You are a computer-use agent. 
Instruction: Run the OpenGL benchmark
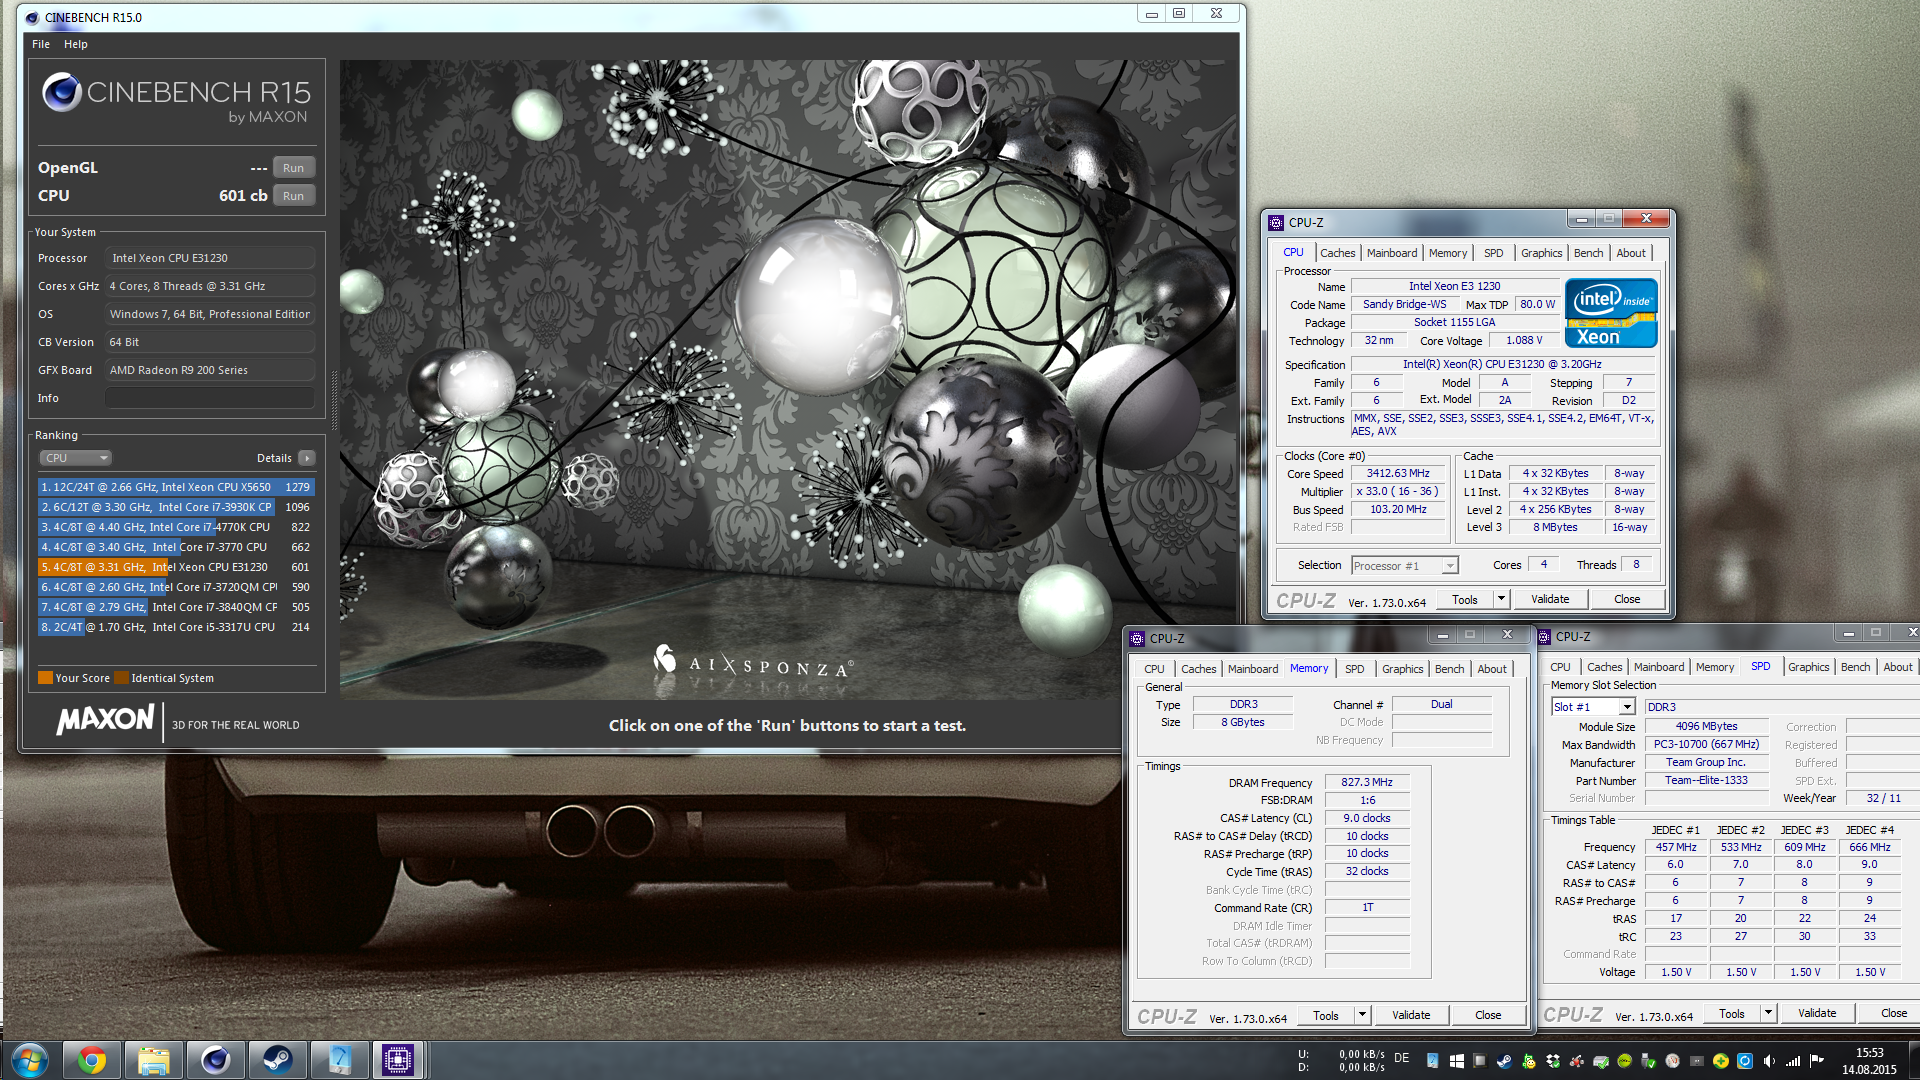293,168
